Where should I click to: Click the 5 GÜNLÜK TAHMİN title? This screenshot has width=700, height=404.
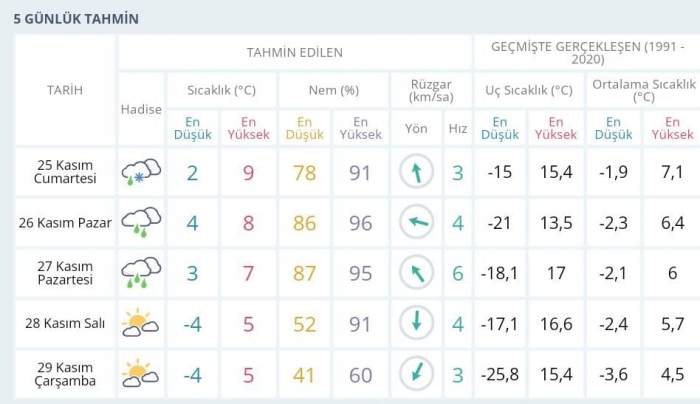click(x=75, y=18)
